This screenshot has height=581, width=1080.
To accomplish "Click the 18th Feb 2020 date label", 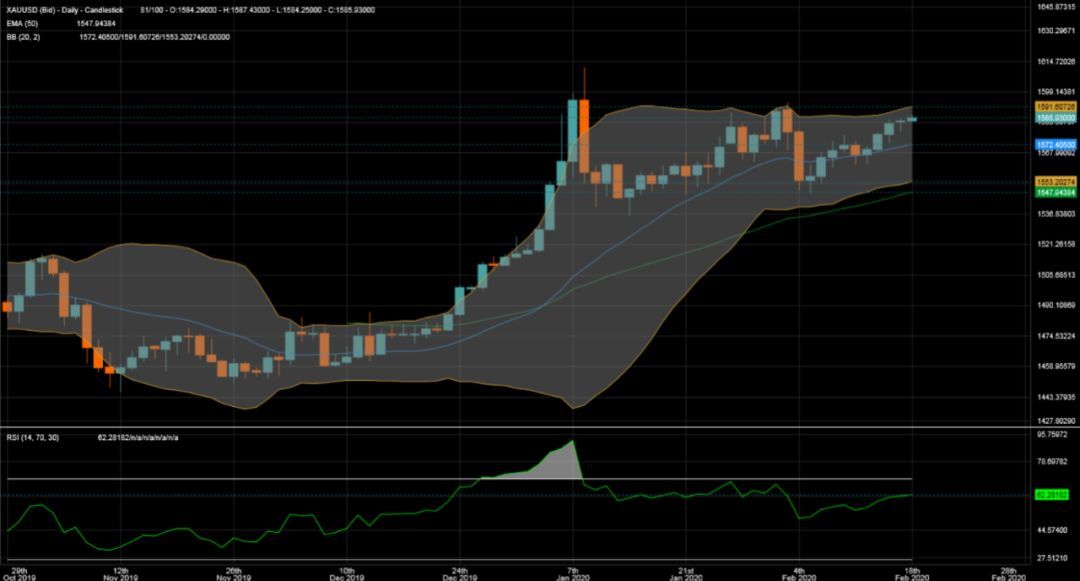I will click(912, 574).
